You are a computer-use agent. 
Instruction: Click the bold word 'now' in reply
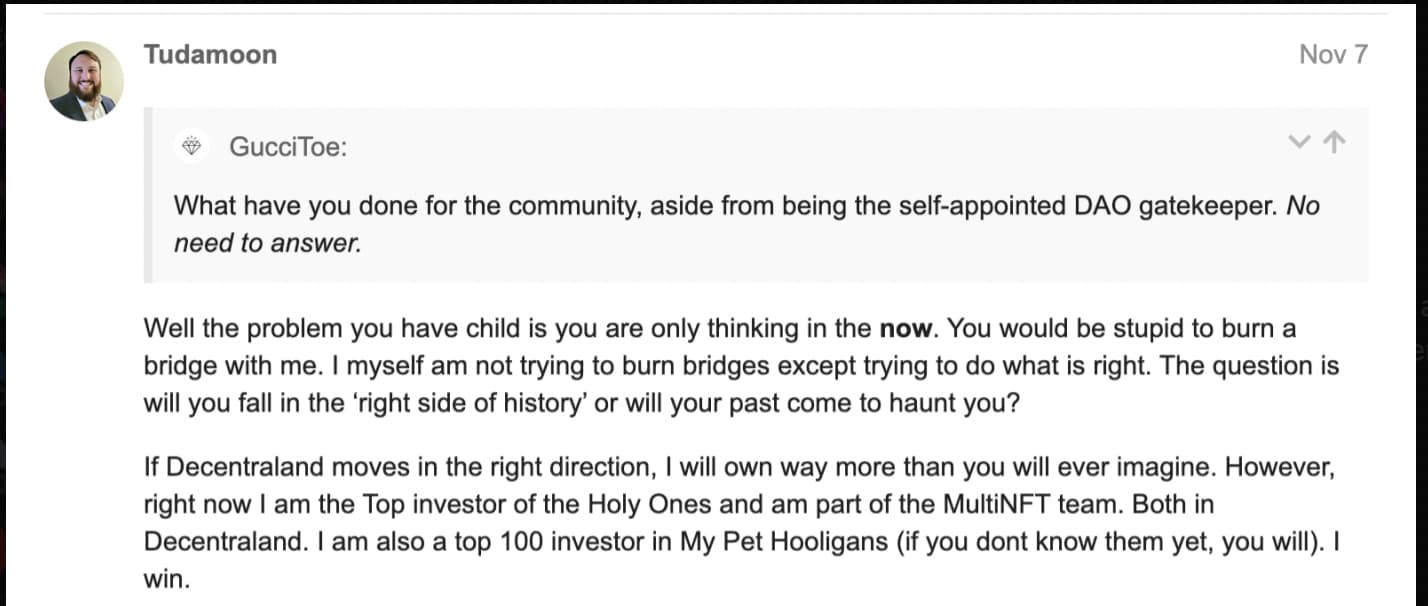click(x=904, y=328)
